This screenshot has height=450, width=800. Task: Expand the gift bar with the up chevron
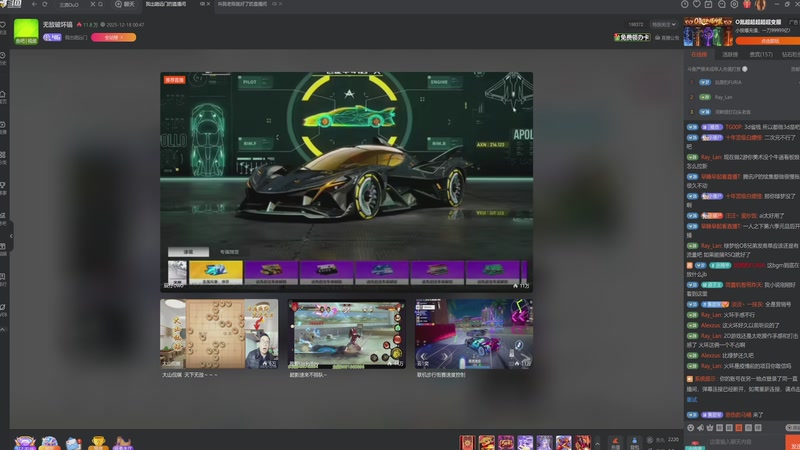pos(597,443)
